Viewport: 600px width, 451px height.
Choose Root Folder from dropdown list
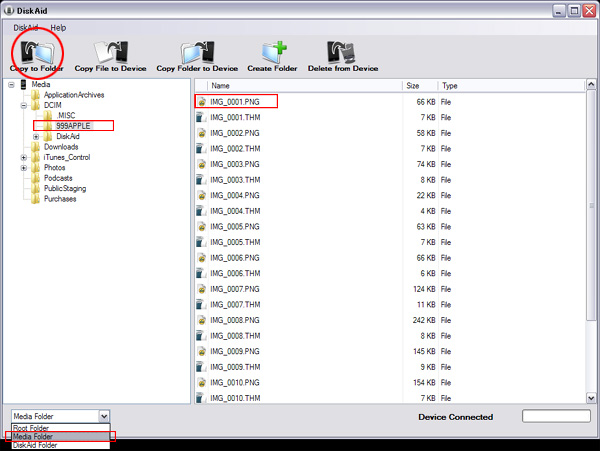(61, 428)
